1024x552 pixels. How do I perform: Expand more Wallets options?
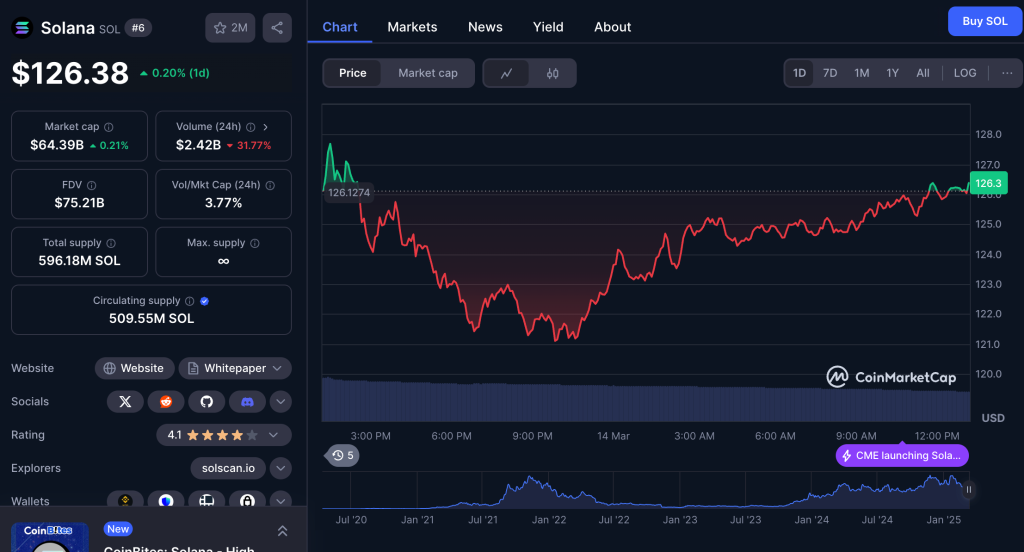280,501
